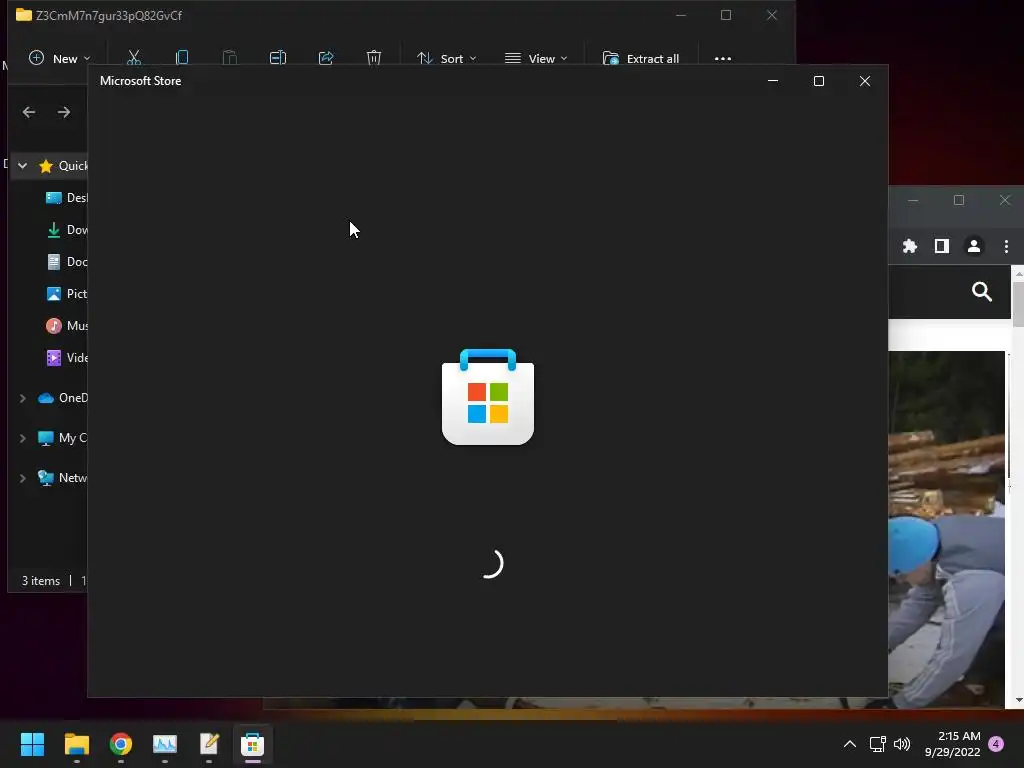Screen dimensions: 1024x768
Task: Close the Microsoft Store window
Action: point(865,81)
